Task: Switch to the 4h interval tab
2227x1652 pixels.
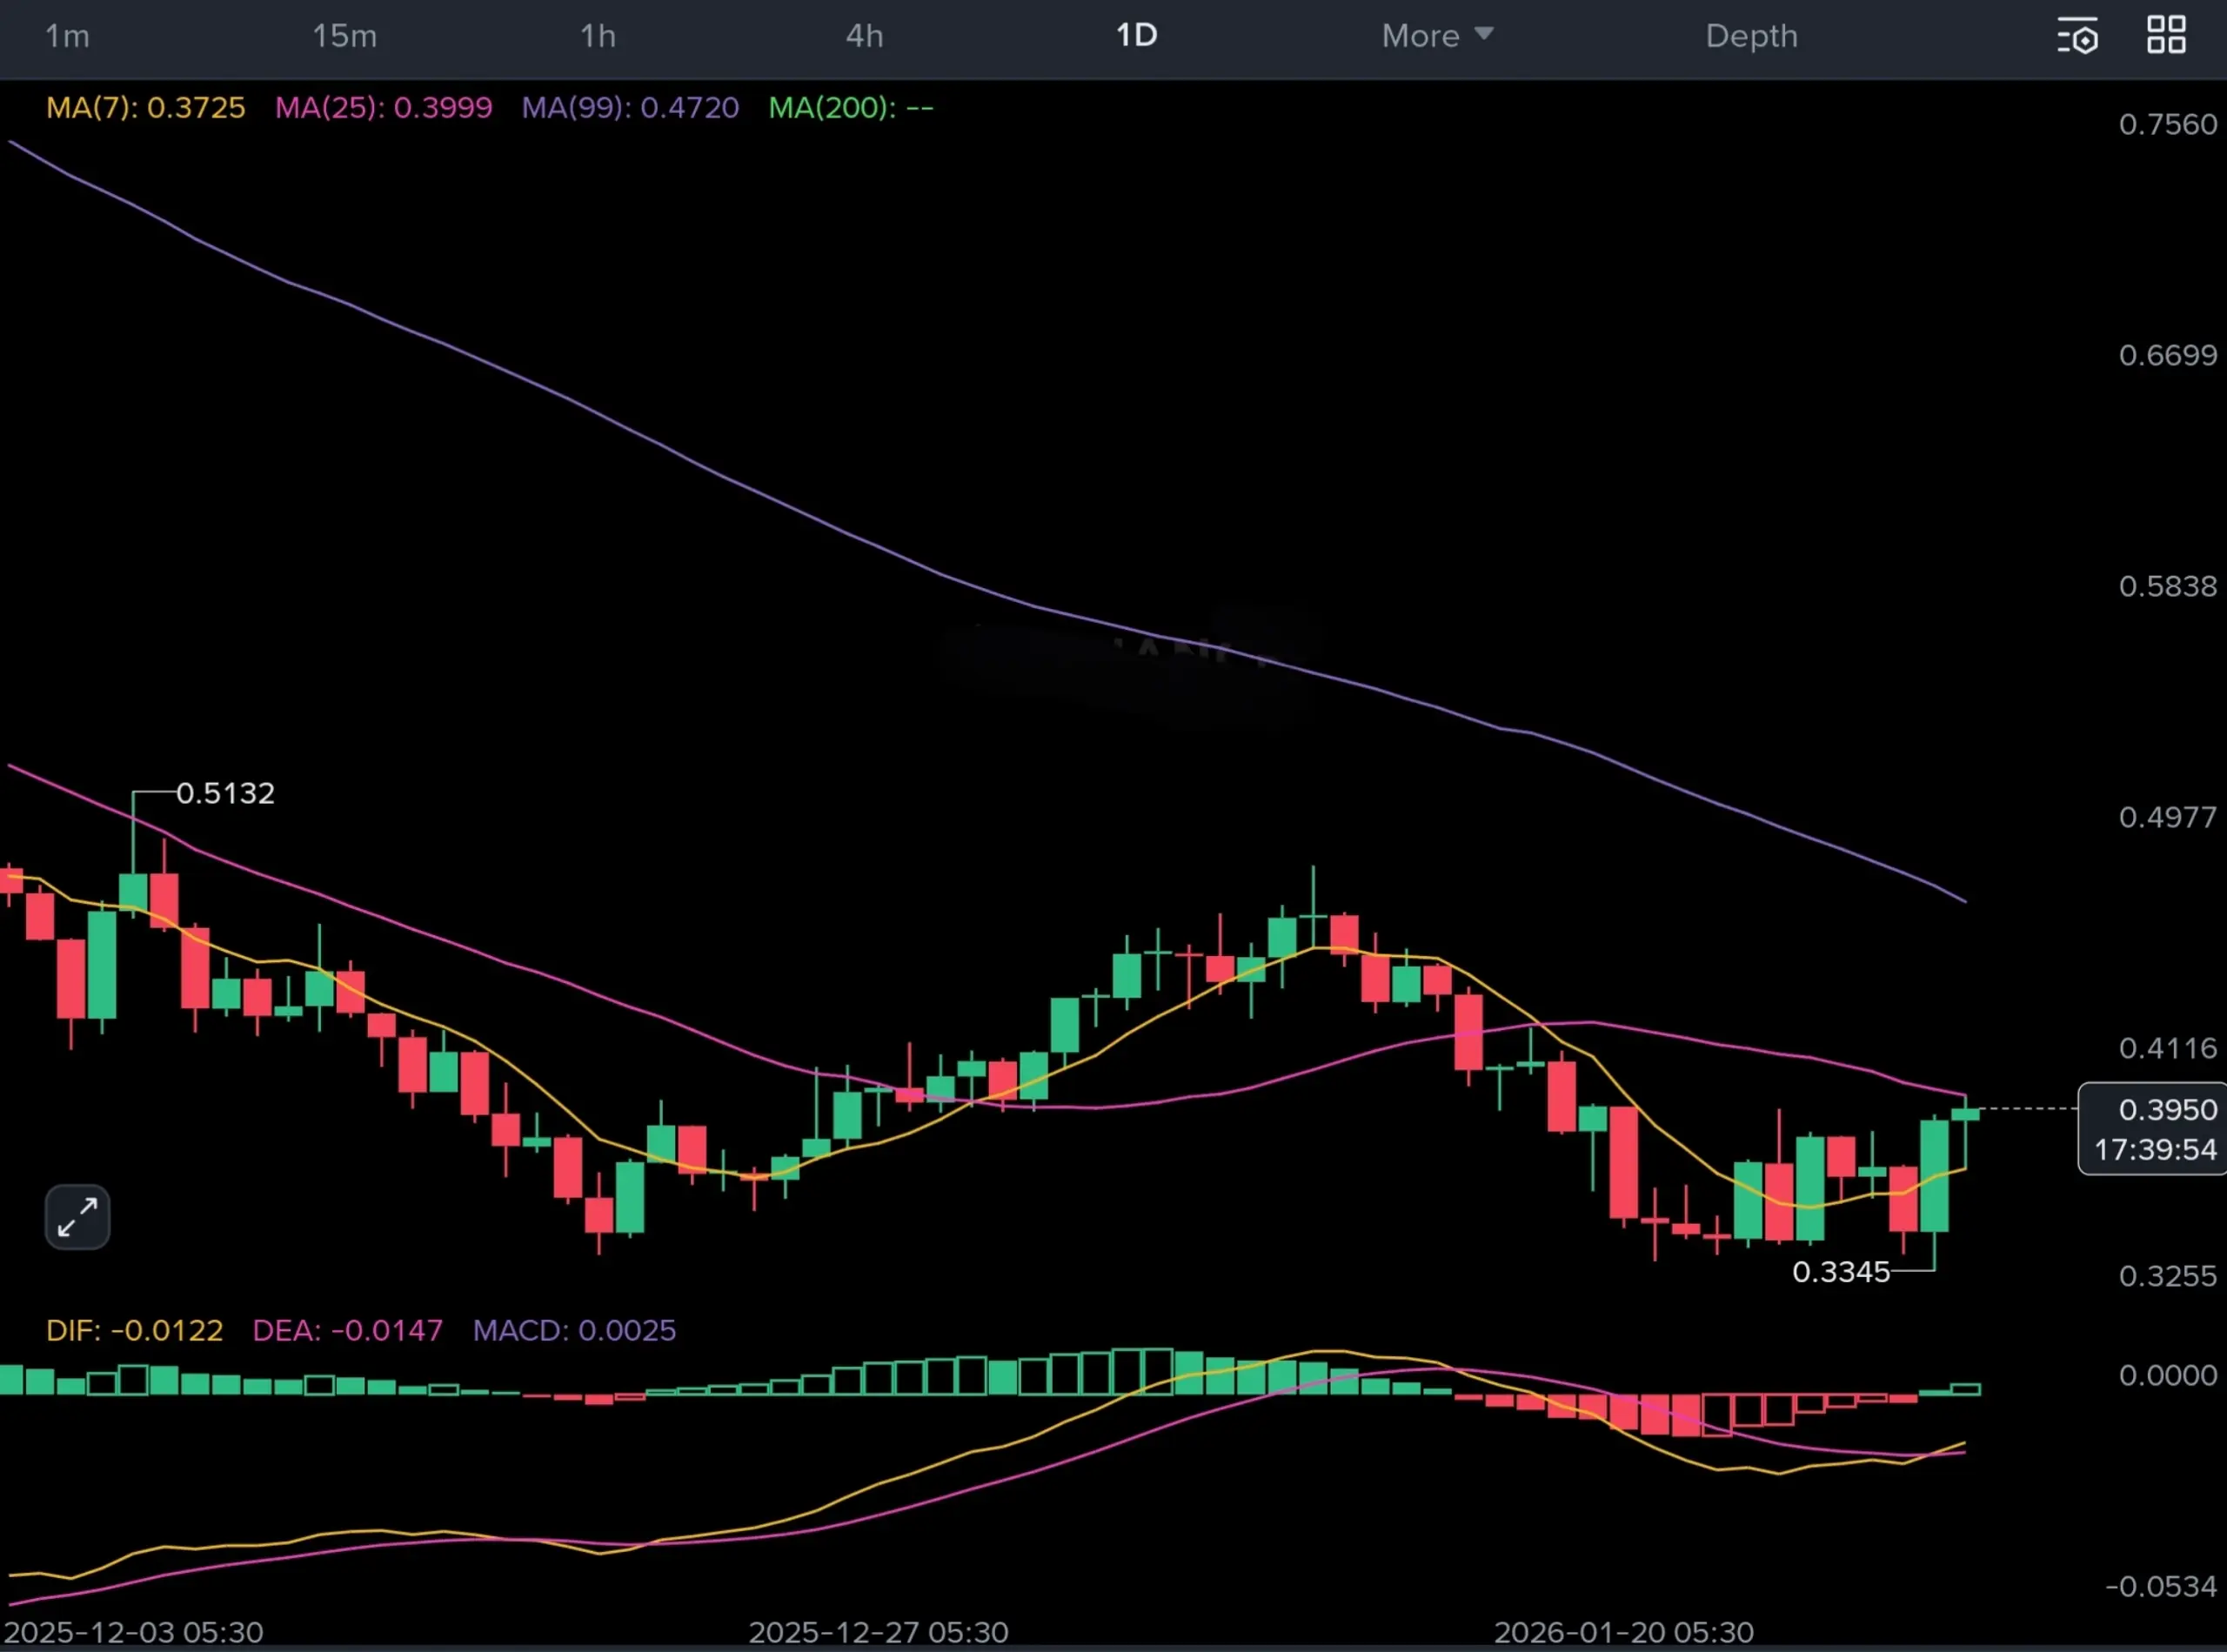Action: coord(864,36)
